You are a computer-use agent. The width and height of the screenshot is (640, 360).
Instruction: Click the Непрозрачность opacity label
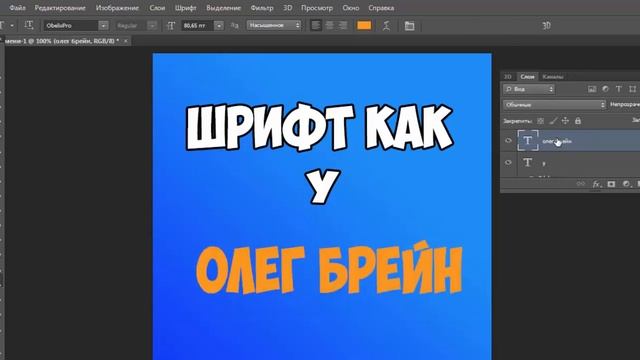point(624,105)
